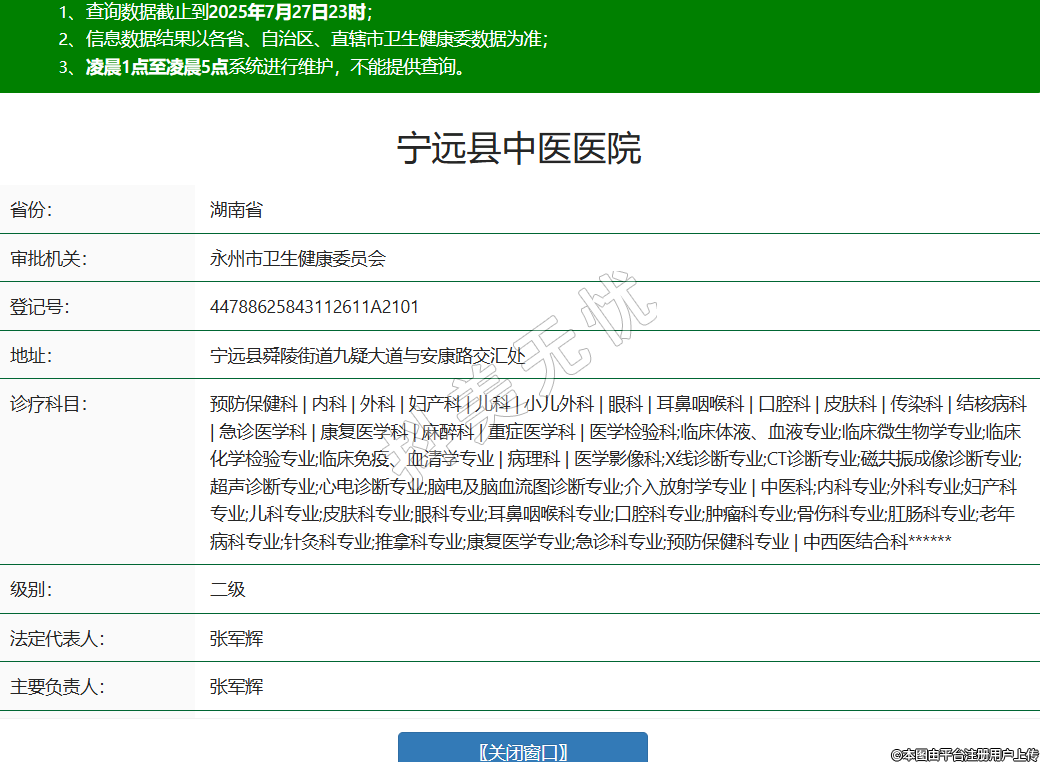This screenshot has width=1040, height=762.
Task: Click the 登记号 field label
Action: click(x=40, y=307)
